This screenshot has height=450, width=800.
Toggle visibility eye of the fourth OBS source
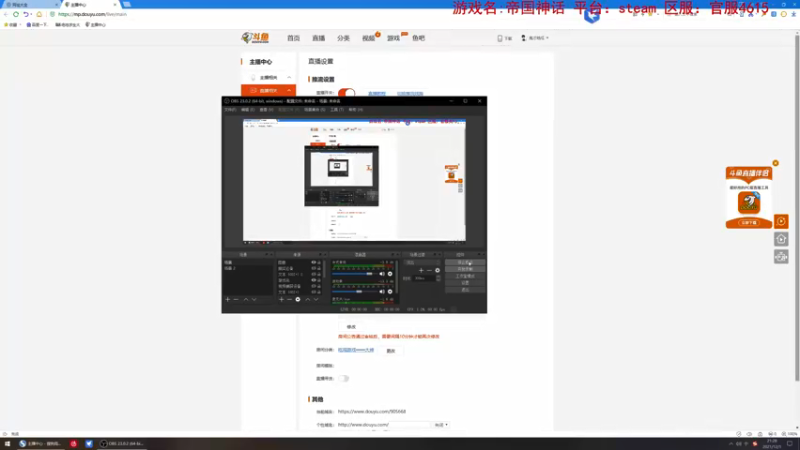[313, 280]
